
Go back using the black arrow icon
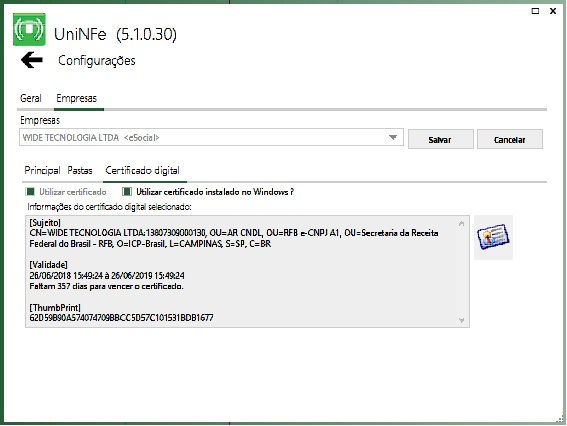coord(32,60)
